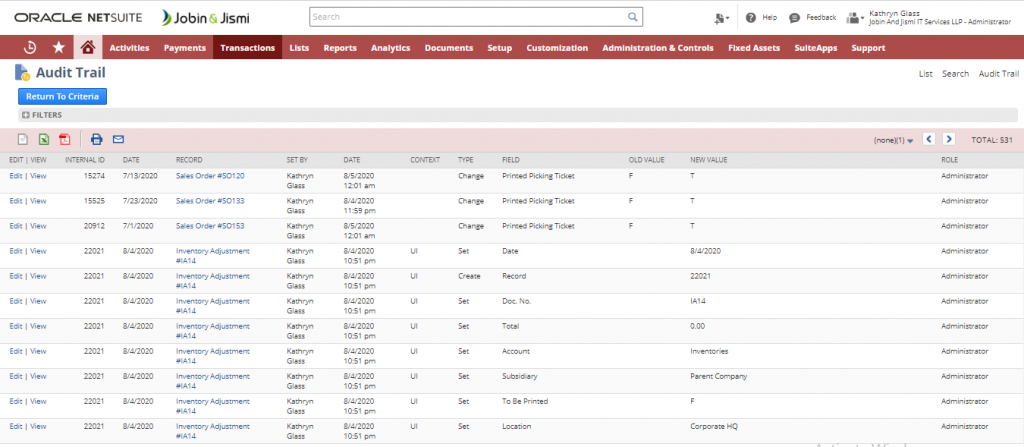Open the Transactions menu
1024x447 pixels.
tap(247, 47)
